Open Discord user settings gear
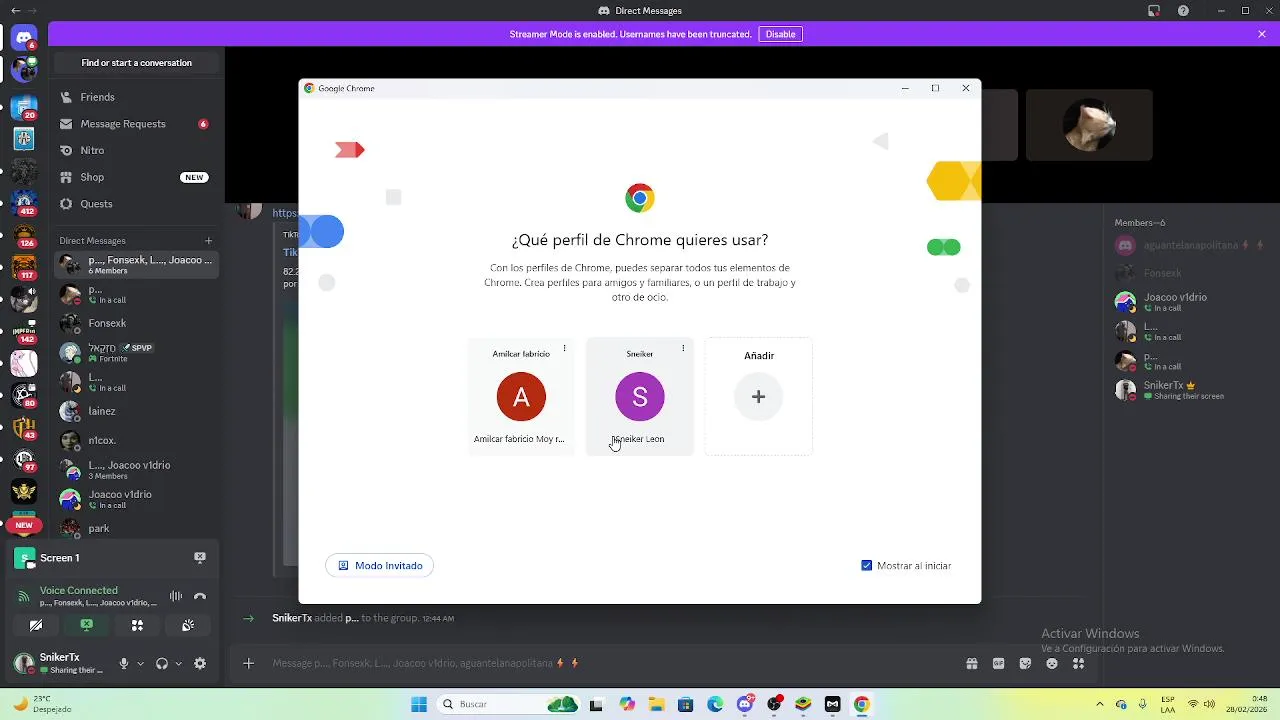Image resolution: width=1280 pixels, height=720 pixels. pos(200,663)
